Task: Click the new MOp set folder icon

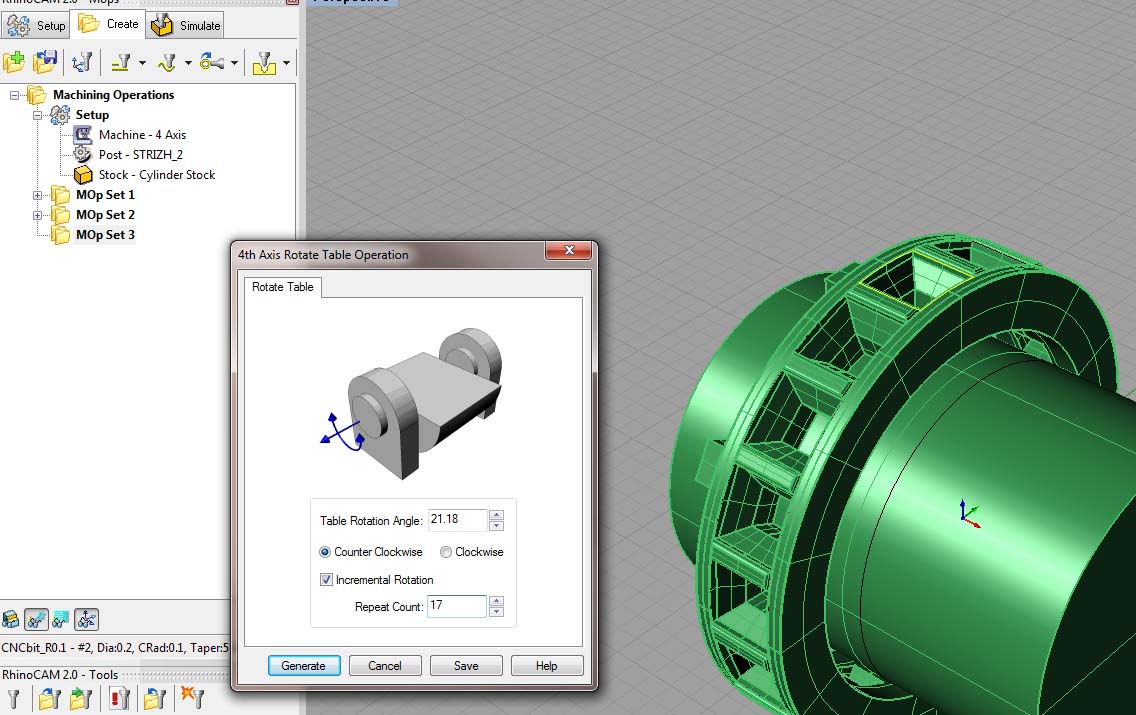Action: pos(14,62)
